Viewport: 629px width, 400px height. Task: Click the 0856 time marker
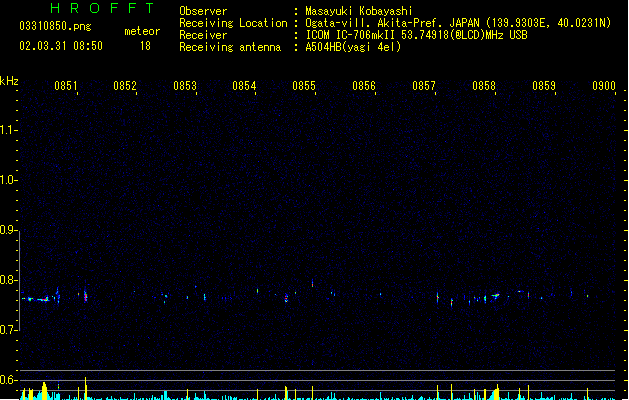coord(364,86)
